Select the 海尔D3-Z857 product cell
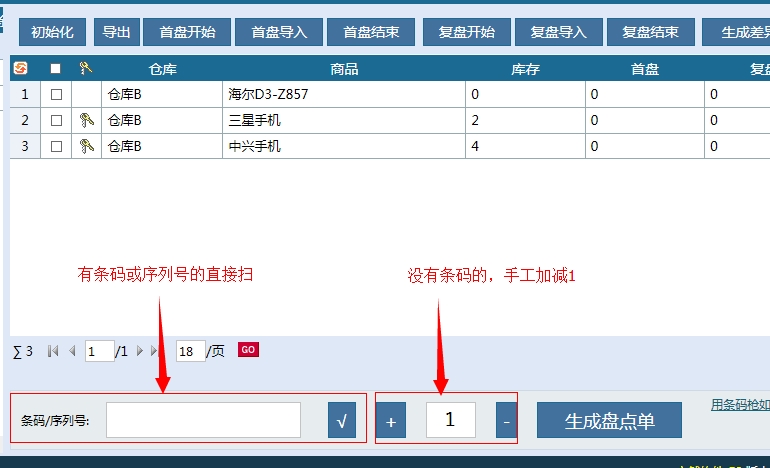Screen dimensions: 770x468 pos(344,94)
